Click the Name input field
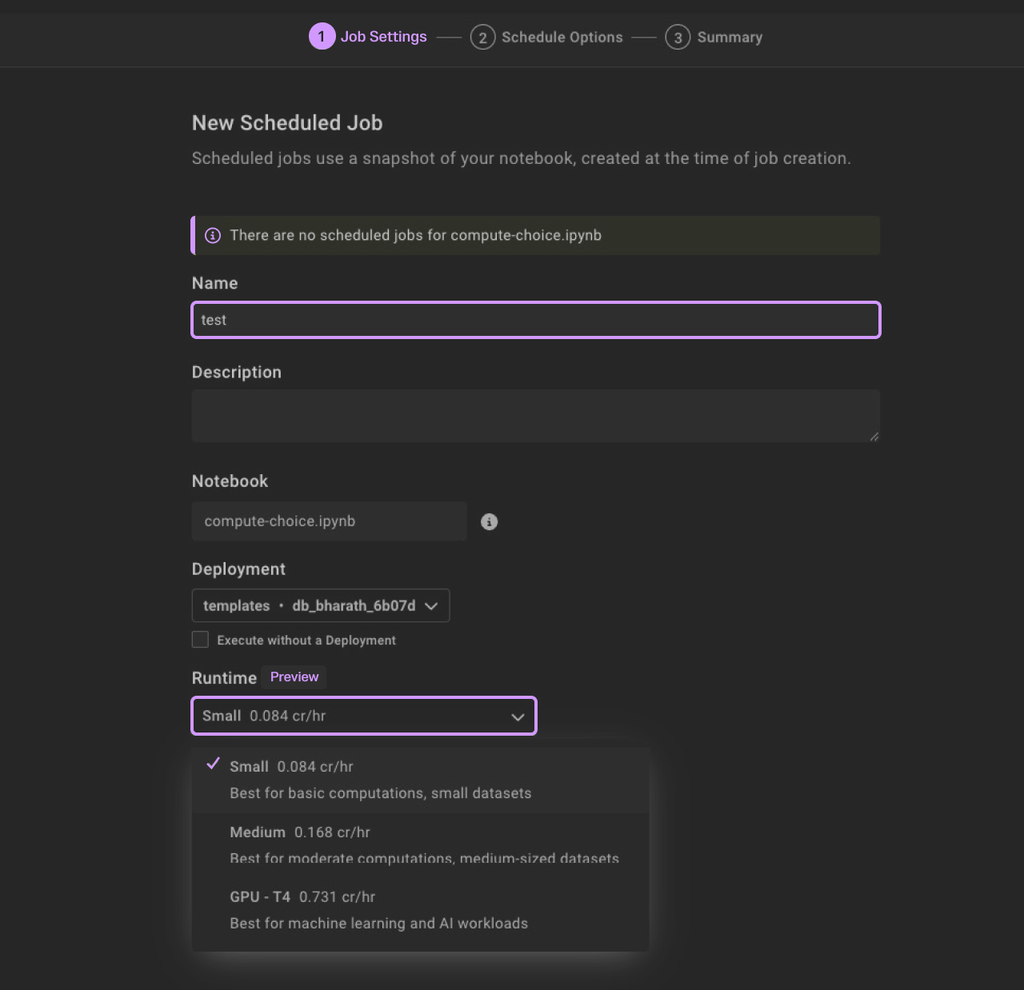The width and height of the screenshot is (1024, 990). (x=535, y=320)
